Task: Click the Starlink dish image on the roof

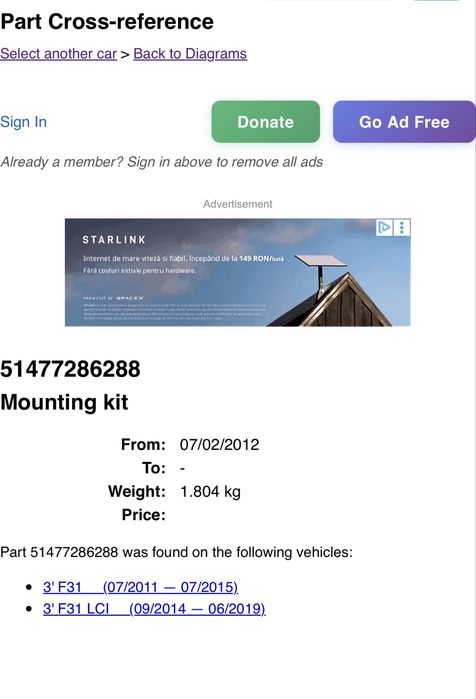Action: coord(321,272)
